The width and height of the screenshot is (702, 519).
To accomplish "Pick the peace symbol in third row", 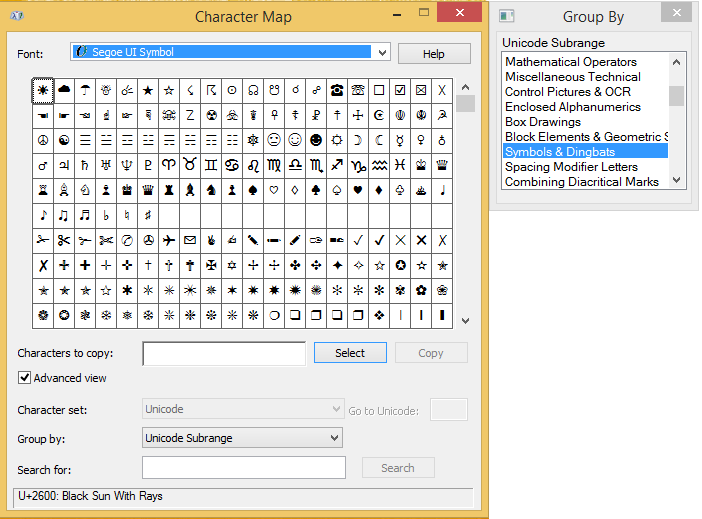I will [43, 140].
